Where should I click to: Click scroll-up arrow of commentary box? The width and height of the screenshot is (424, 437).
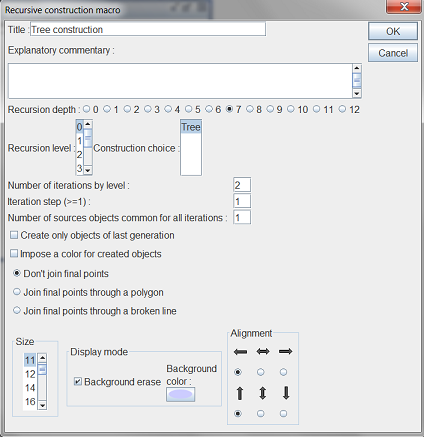[357, 68]
